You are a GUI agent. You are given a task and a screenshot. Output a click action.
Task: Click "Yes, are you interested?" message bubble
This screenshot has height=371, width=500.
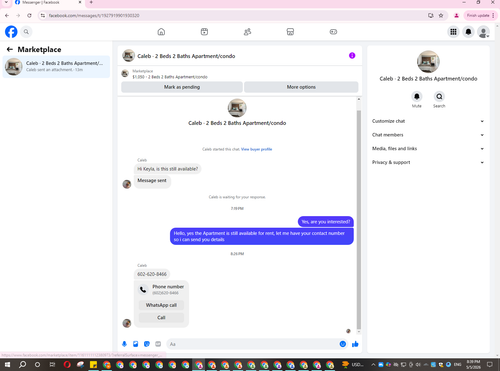[326, 222]
